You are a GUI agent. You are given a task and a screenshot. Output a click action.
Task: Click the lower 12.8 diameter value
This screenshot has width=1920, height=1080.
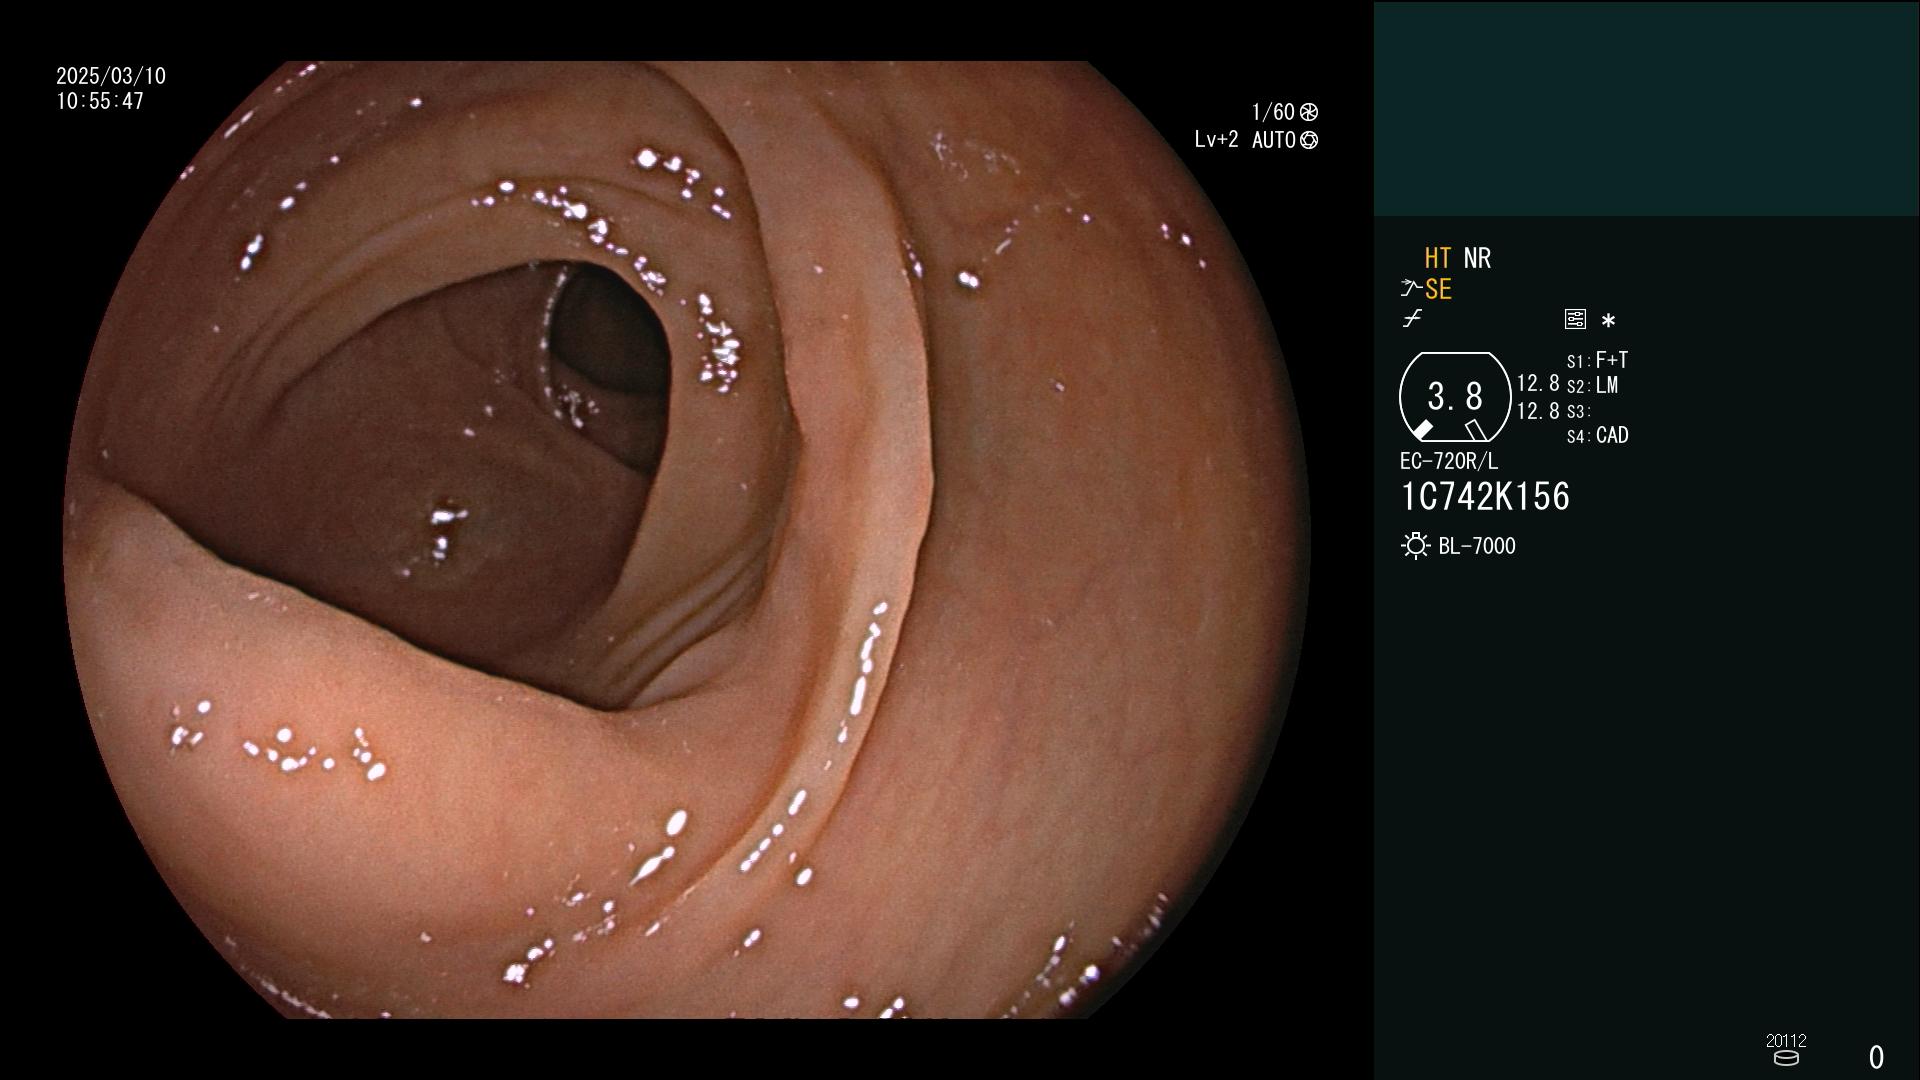(x=1538, y=411)
